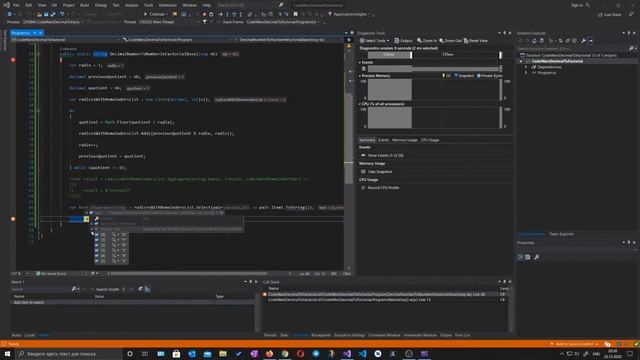Click the code editor horizontal scrollbar
Image resolution: width=640 pixels, height=360 pixels.
(x=189, y=273)
